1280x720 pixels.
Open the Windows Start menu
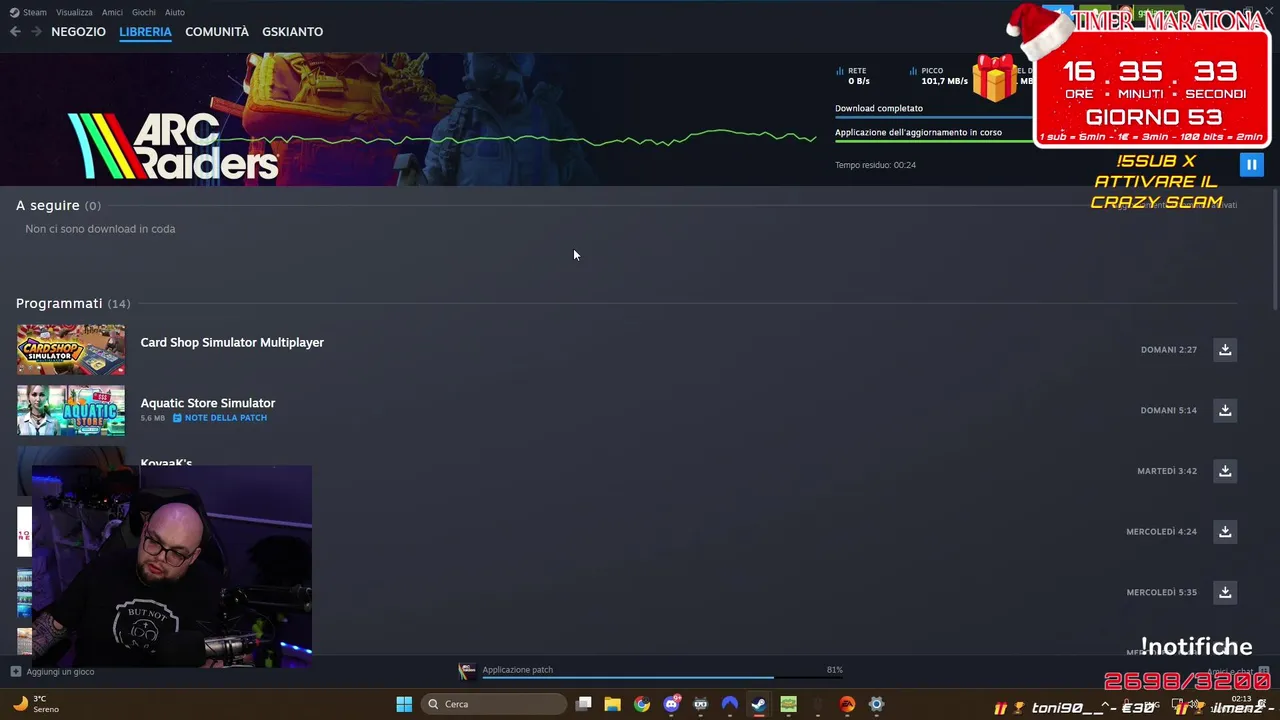point(404,704)
